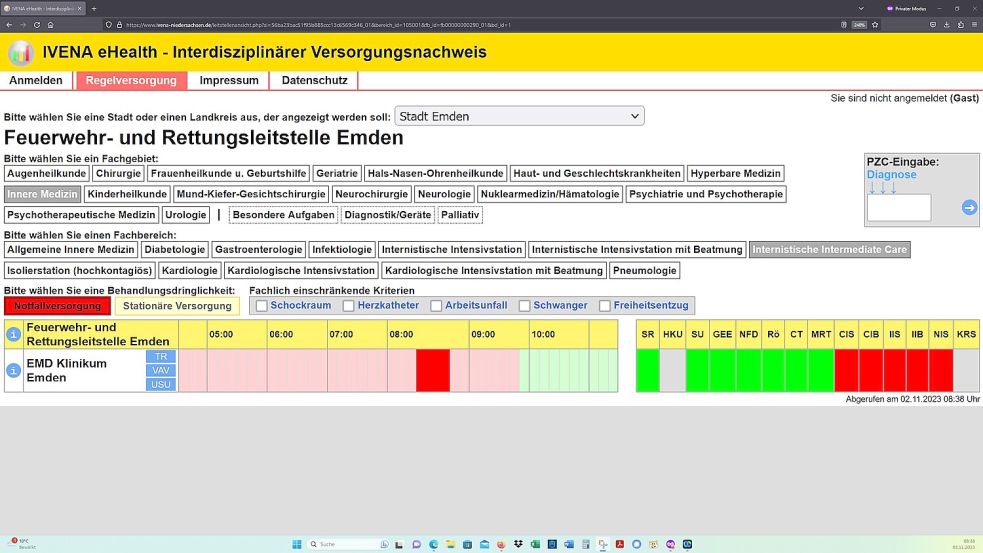Click the PZC-Eingabe input field

click(x=898, y=208)
